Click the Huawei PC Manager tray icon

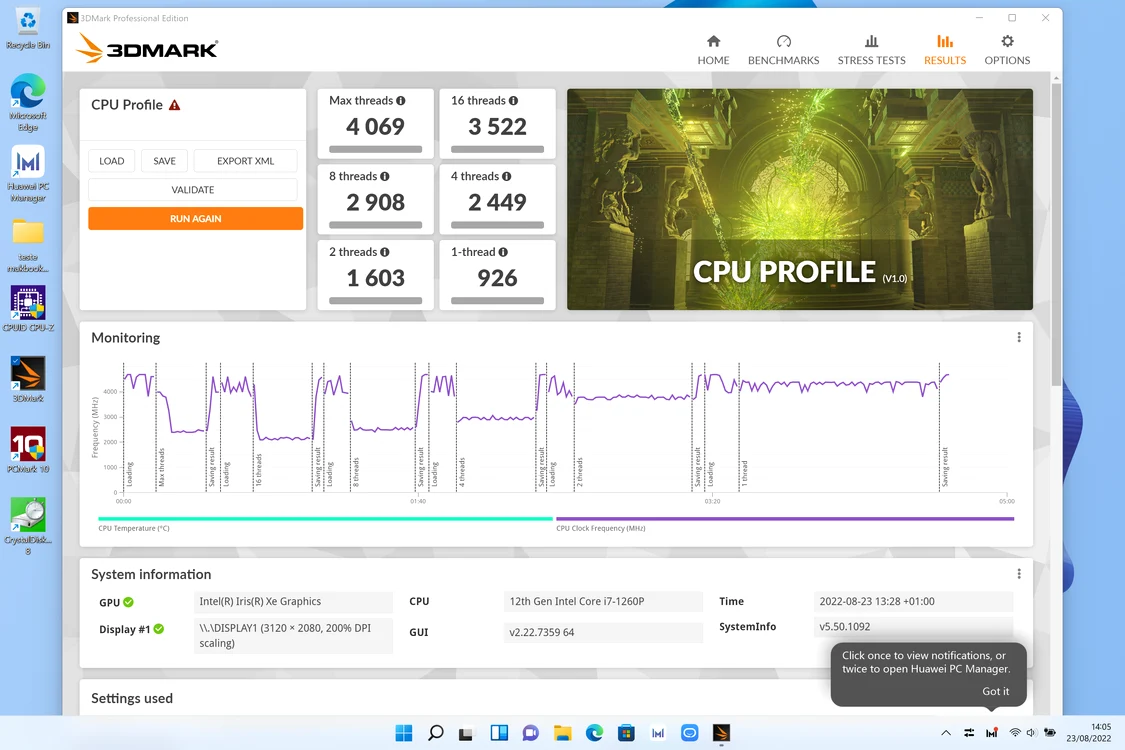pos(992,733)
